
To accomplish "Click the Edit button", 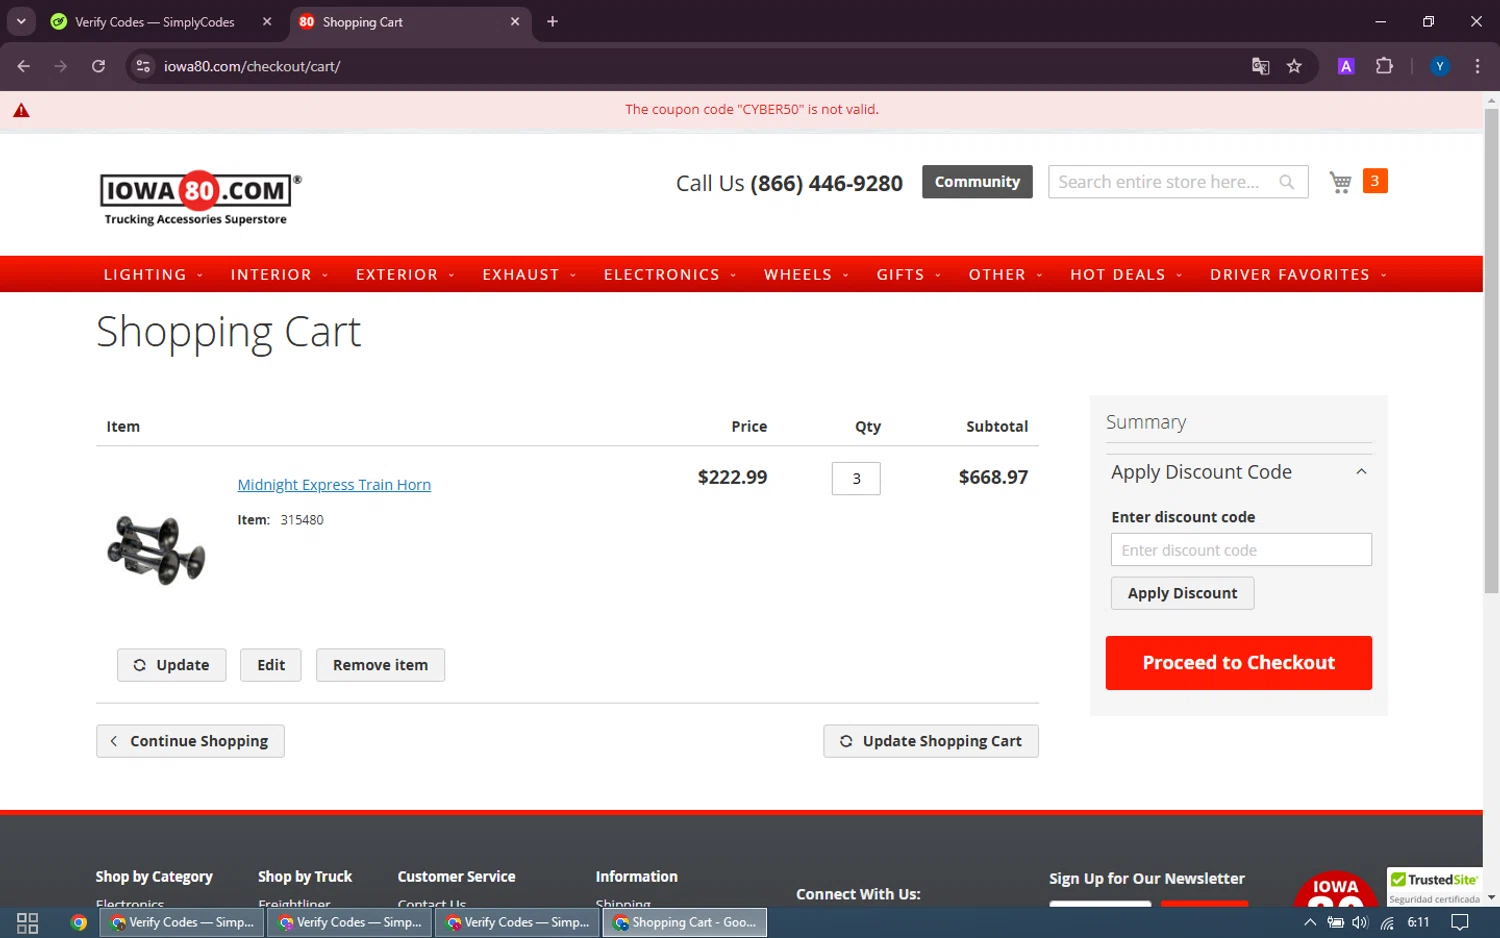I will point(270,665).
